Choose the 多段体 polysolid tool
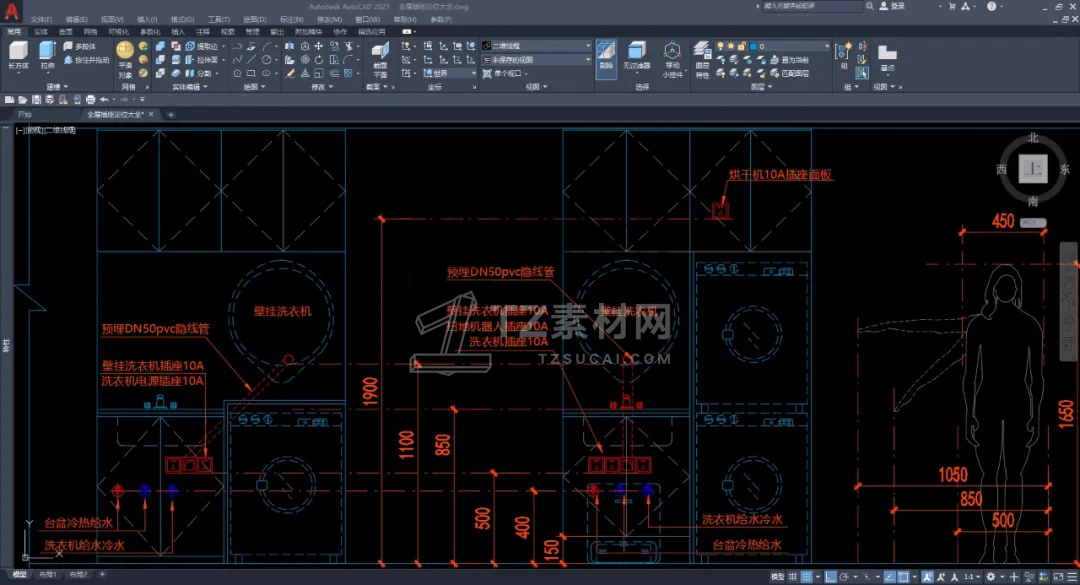1080x585 pixels. [x=80, y=46]
